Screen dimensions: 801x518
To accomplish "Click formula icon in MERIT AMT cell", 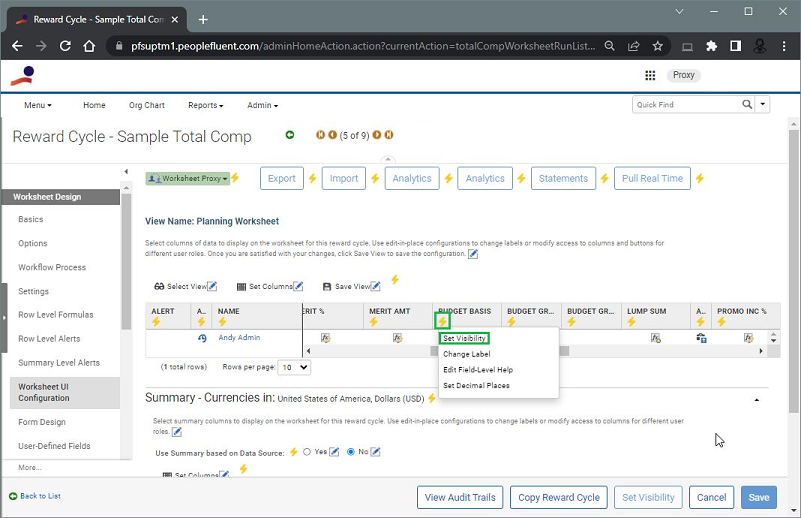I will (x=397, y=338).
